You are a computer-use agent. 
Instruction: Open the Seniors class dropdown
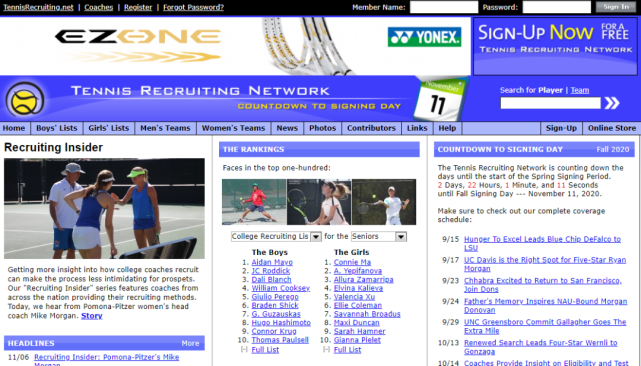tap(379, 236)
